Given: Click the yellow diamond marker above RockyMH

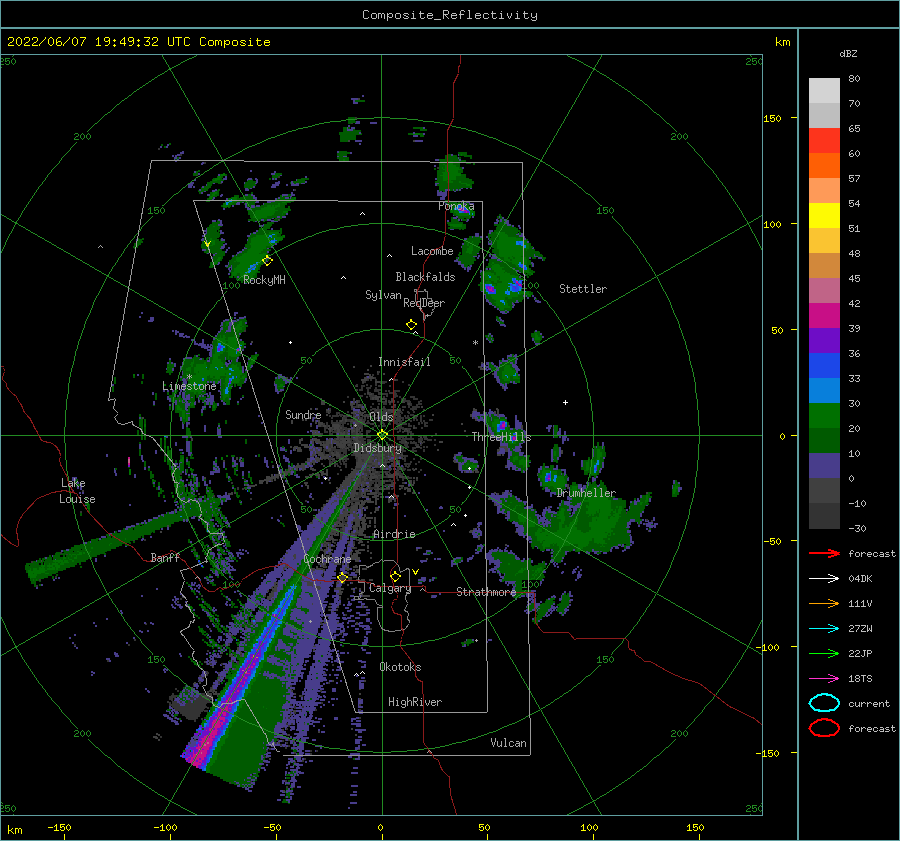Looking at the screenshot, I should [x=267, y=261].
